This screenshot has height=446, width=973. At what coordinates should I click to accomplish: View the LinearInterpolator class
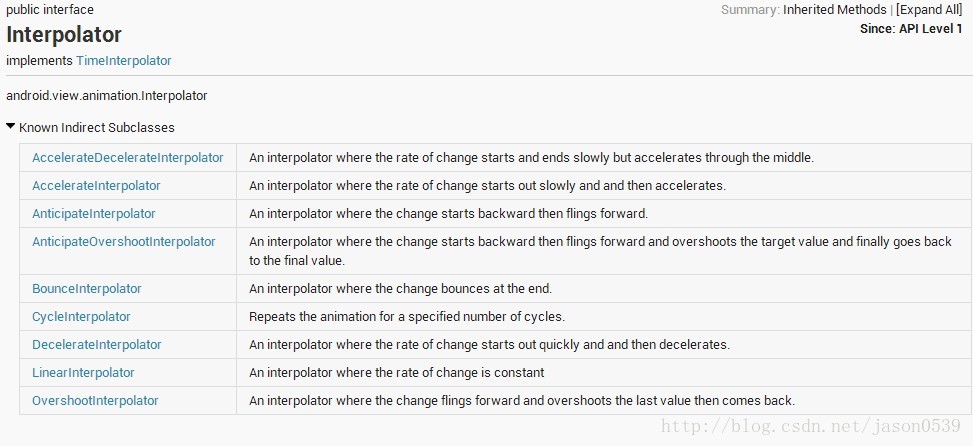tap(83, 373)
